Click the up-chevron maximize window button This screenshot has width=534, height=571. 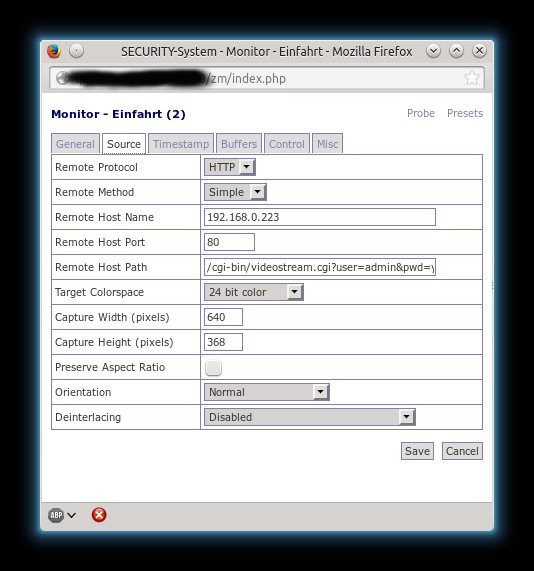point(456,51)
